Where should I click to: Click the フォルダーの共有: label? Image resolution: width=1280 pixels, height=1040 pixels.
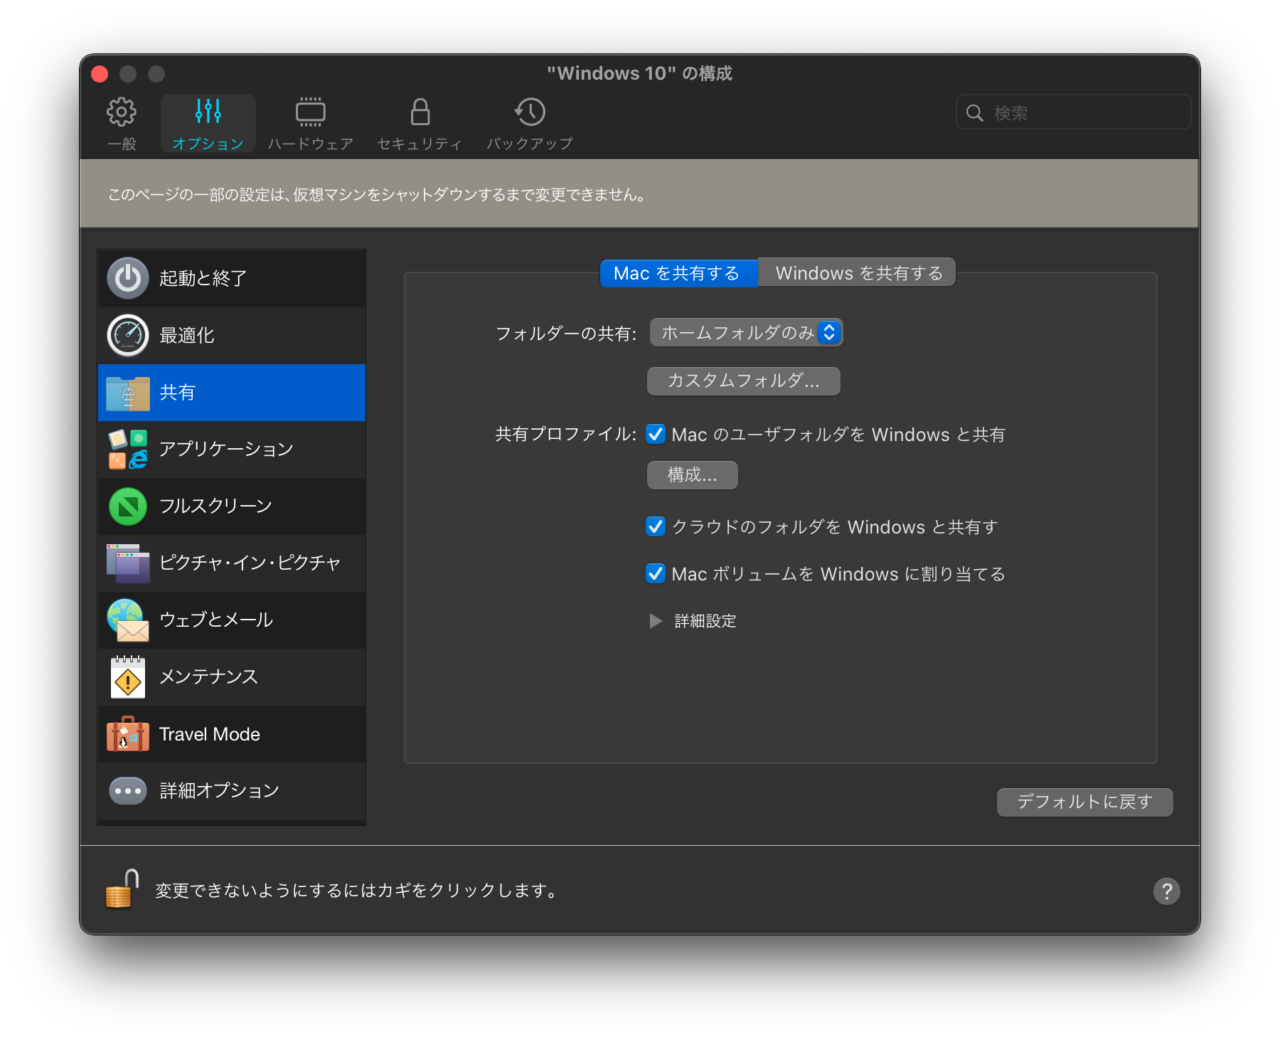tap(566, 333)
